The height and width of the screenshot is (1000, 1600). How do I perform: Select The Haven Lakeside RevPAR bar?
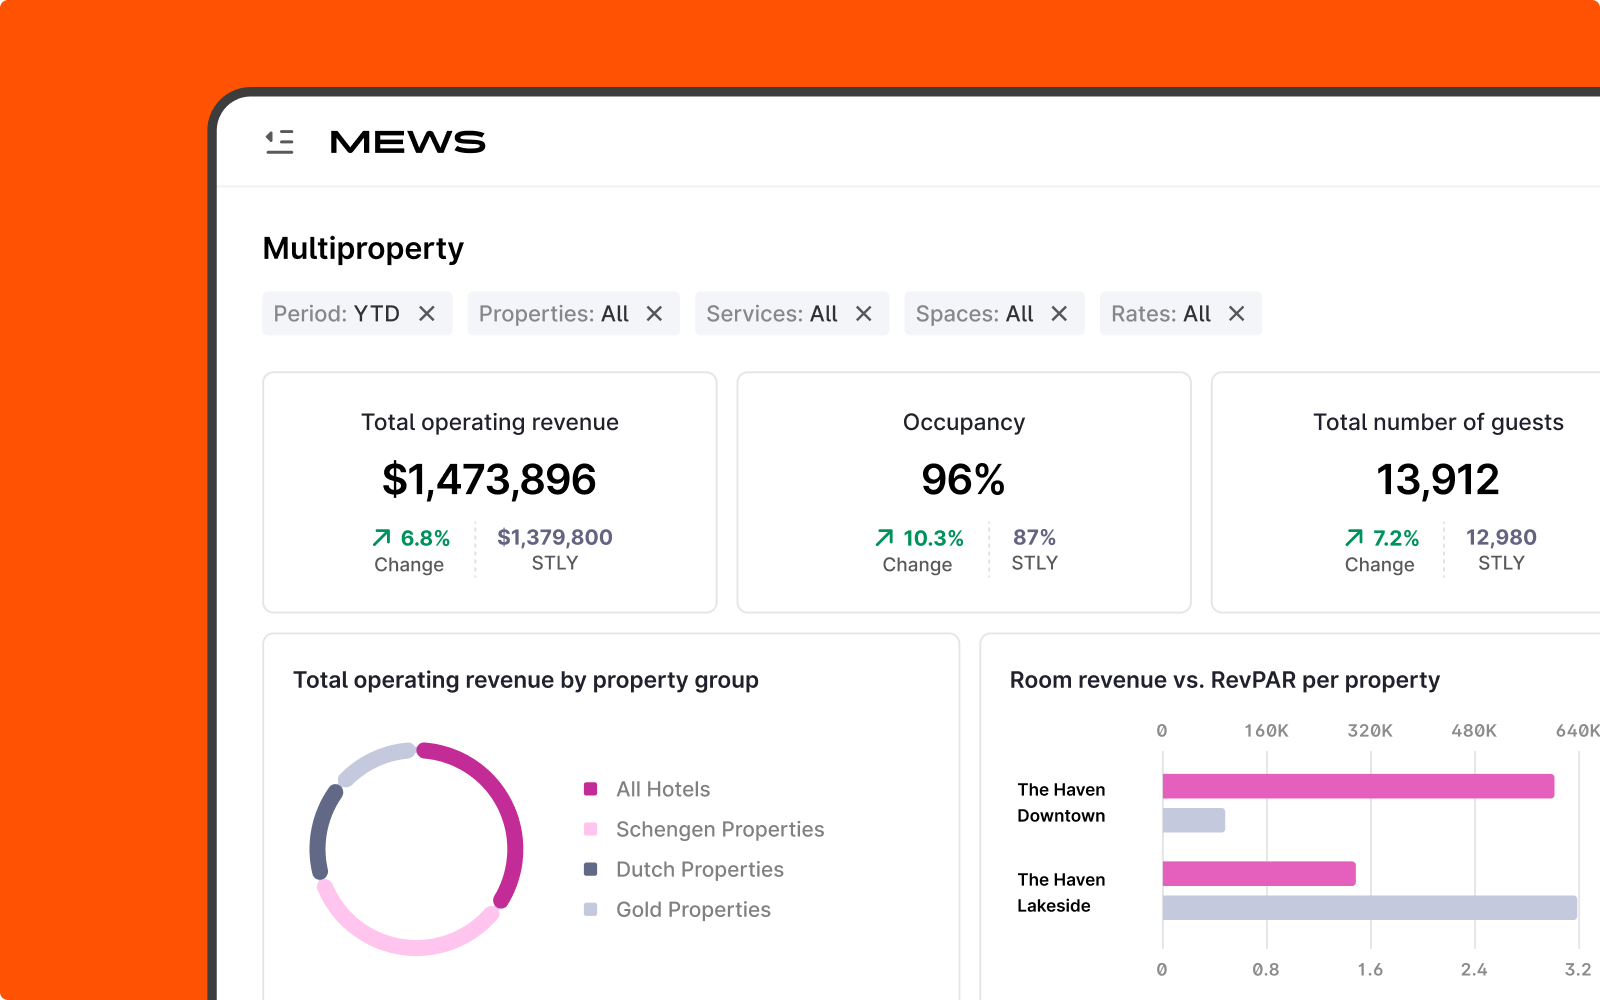1368,908
